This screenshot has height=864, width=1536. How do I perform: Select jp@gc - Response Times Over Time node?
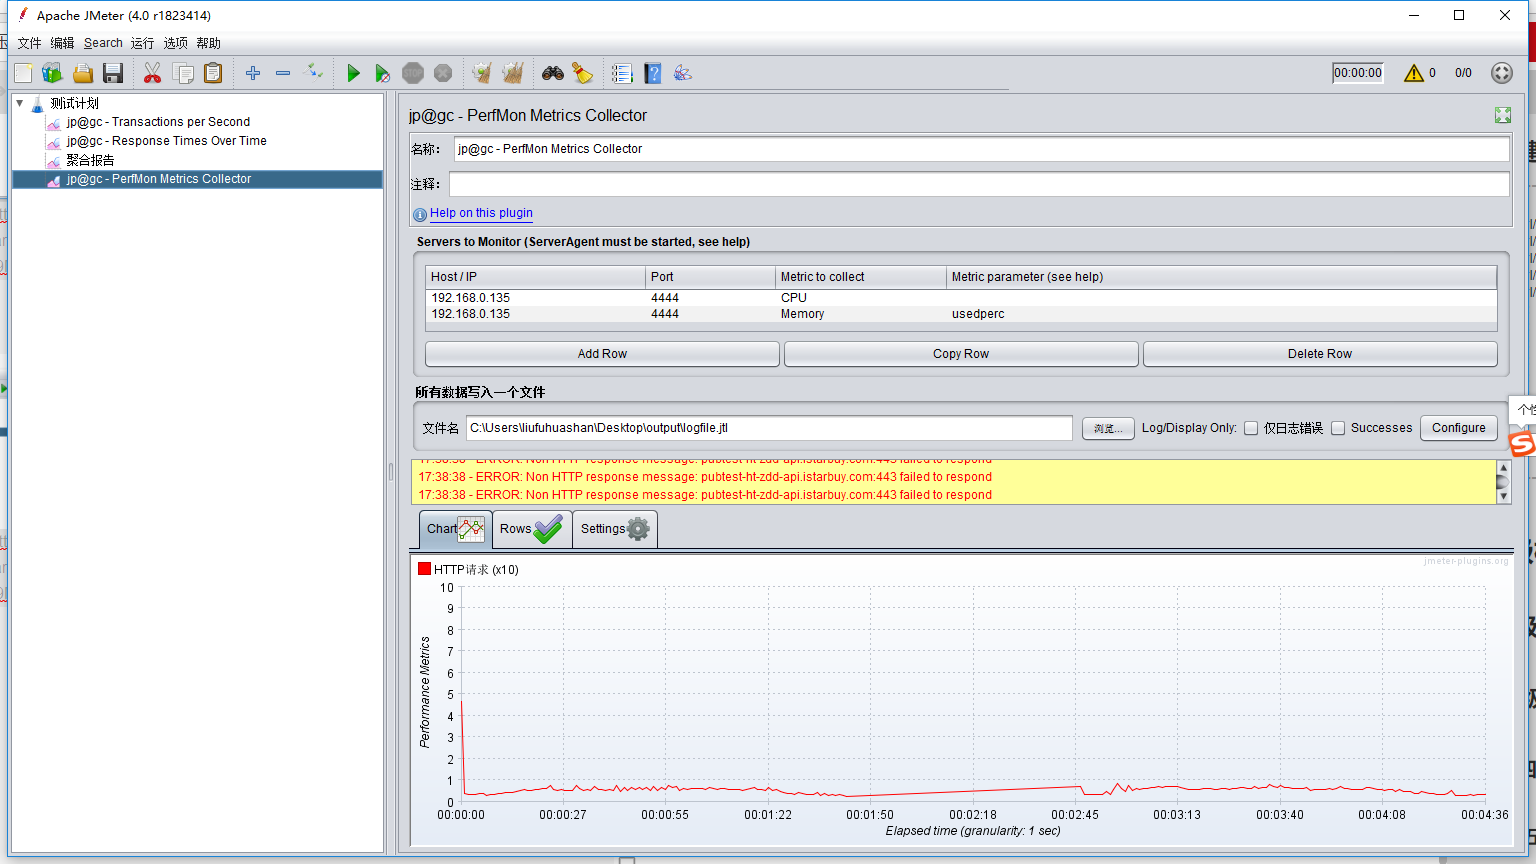(x=166, y=141)
